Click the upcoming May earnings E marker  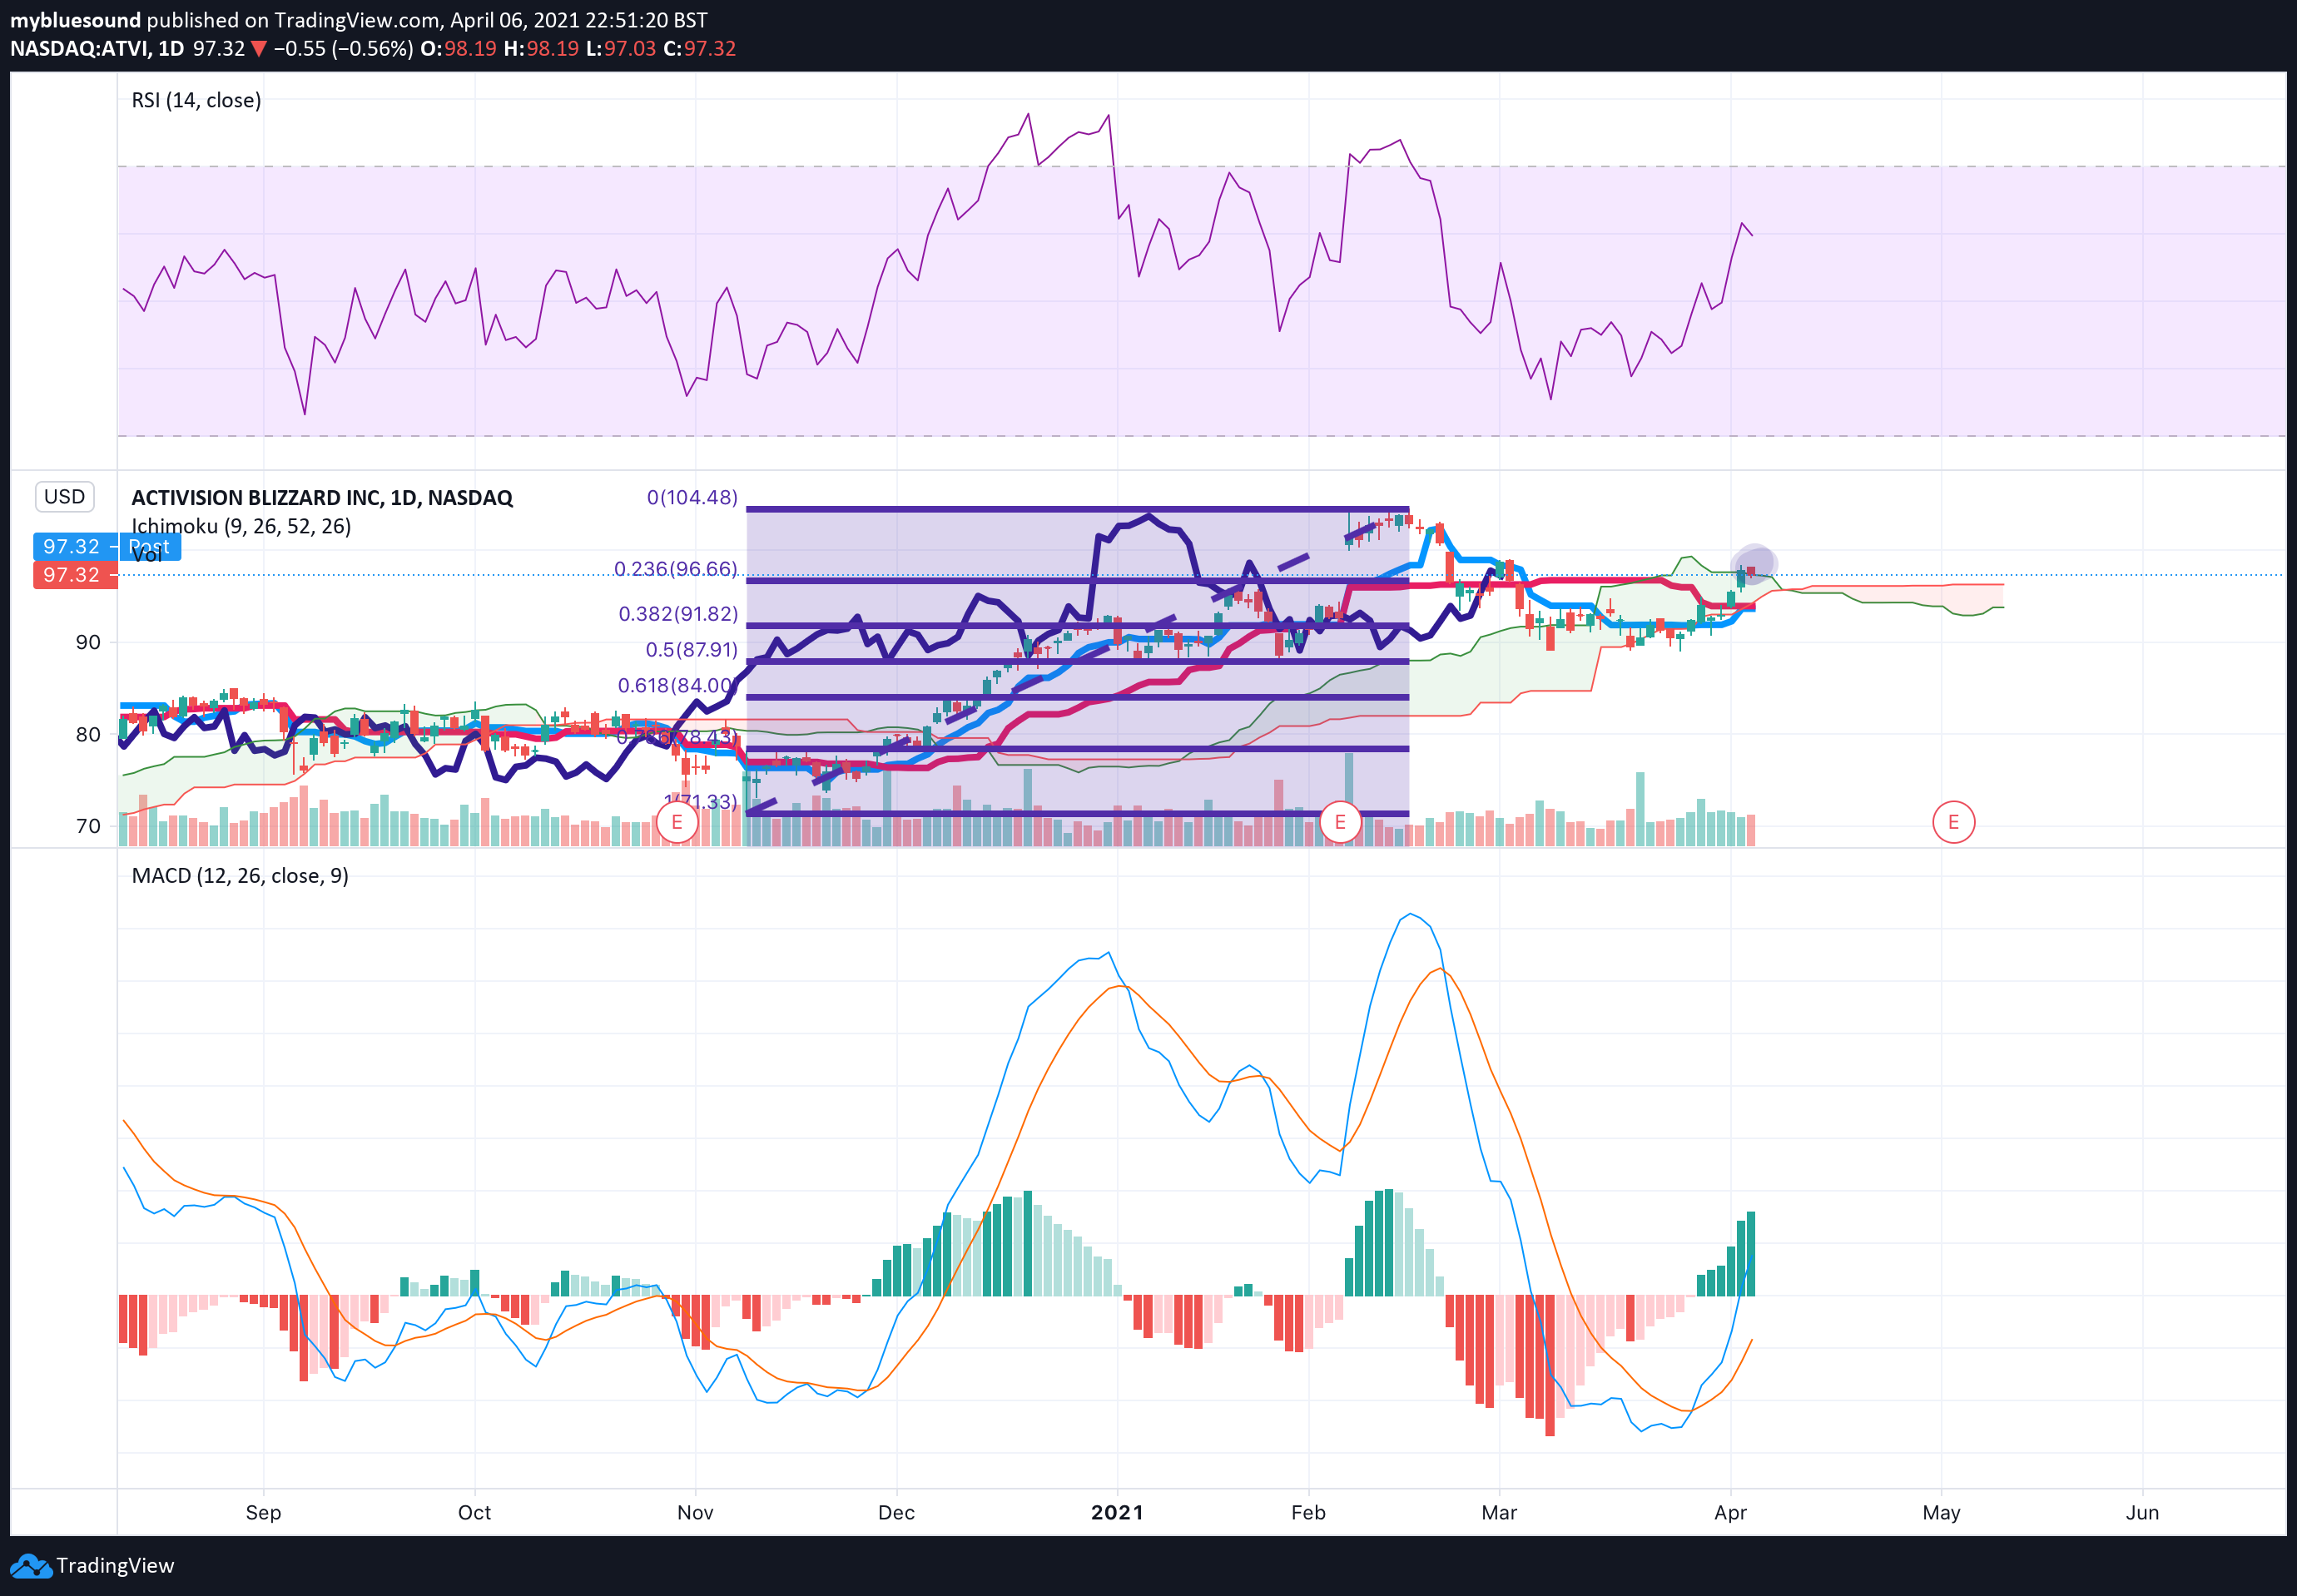pyautogui.click(x=1953, y=822)
